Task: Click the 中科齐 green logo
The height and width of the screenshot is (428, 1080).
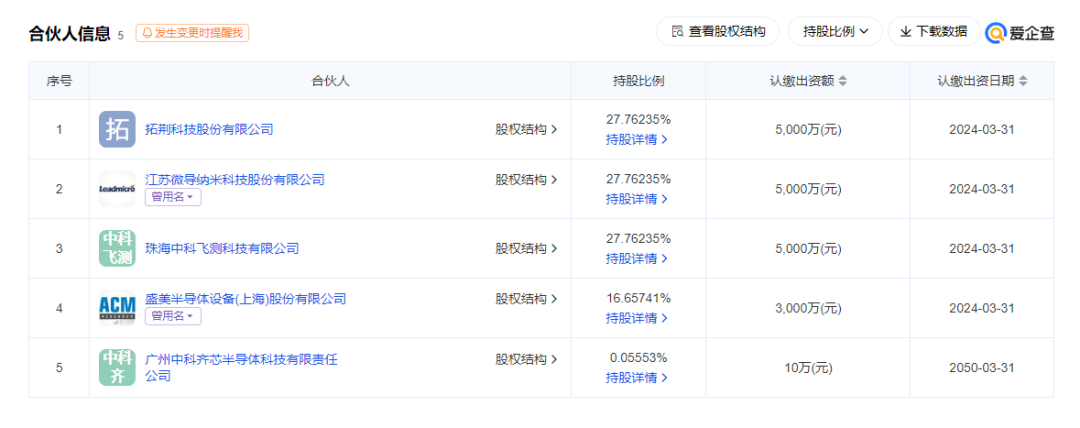Action: [117, 368]
